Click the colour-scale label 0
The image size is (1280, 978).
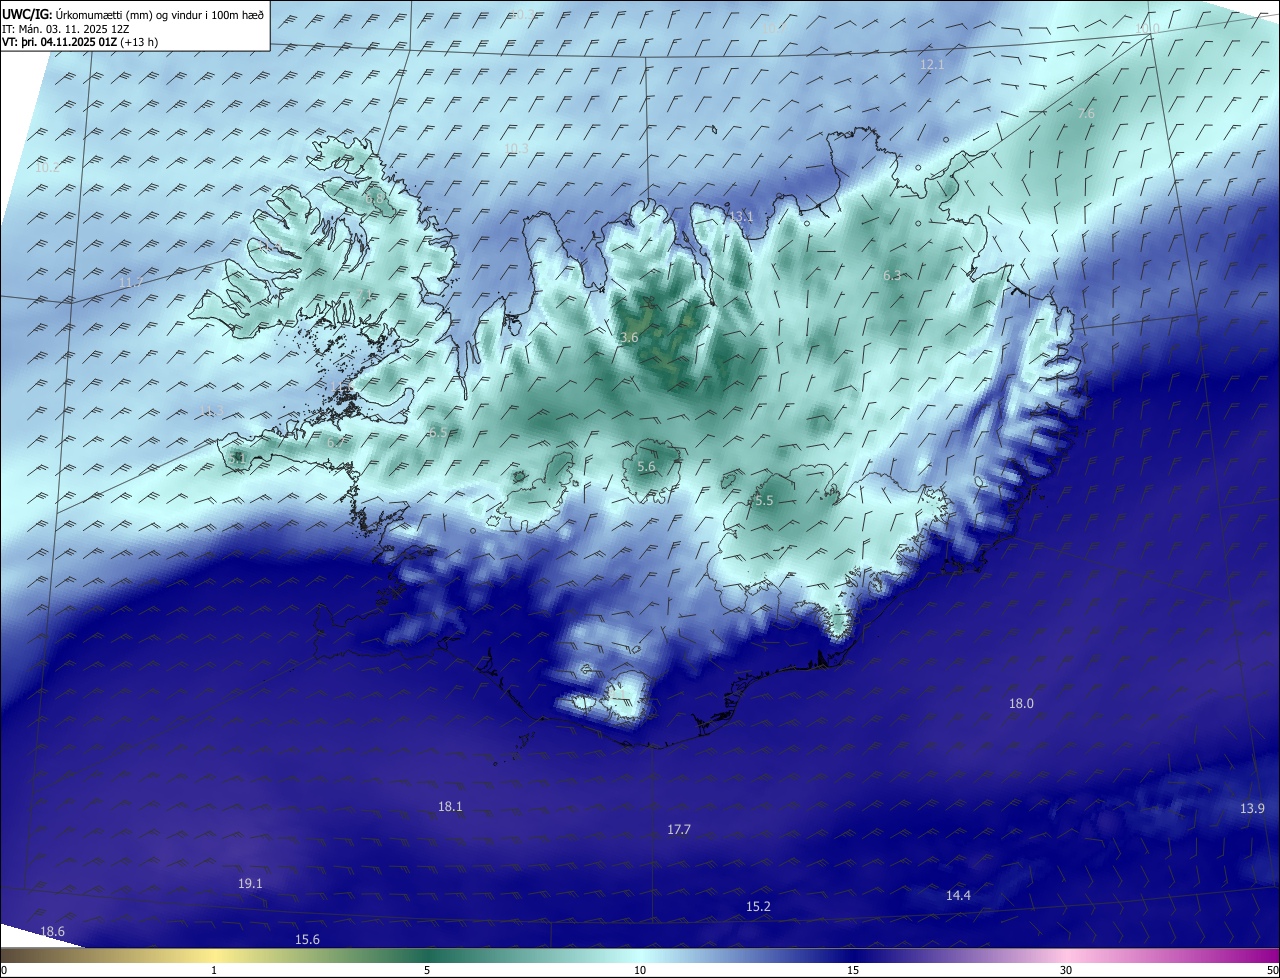point(4,970)
